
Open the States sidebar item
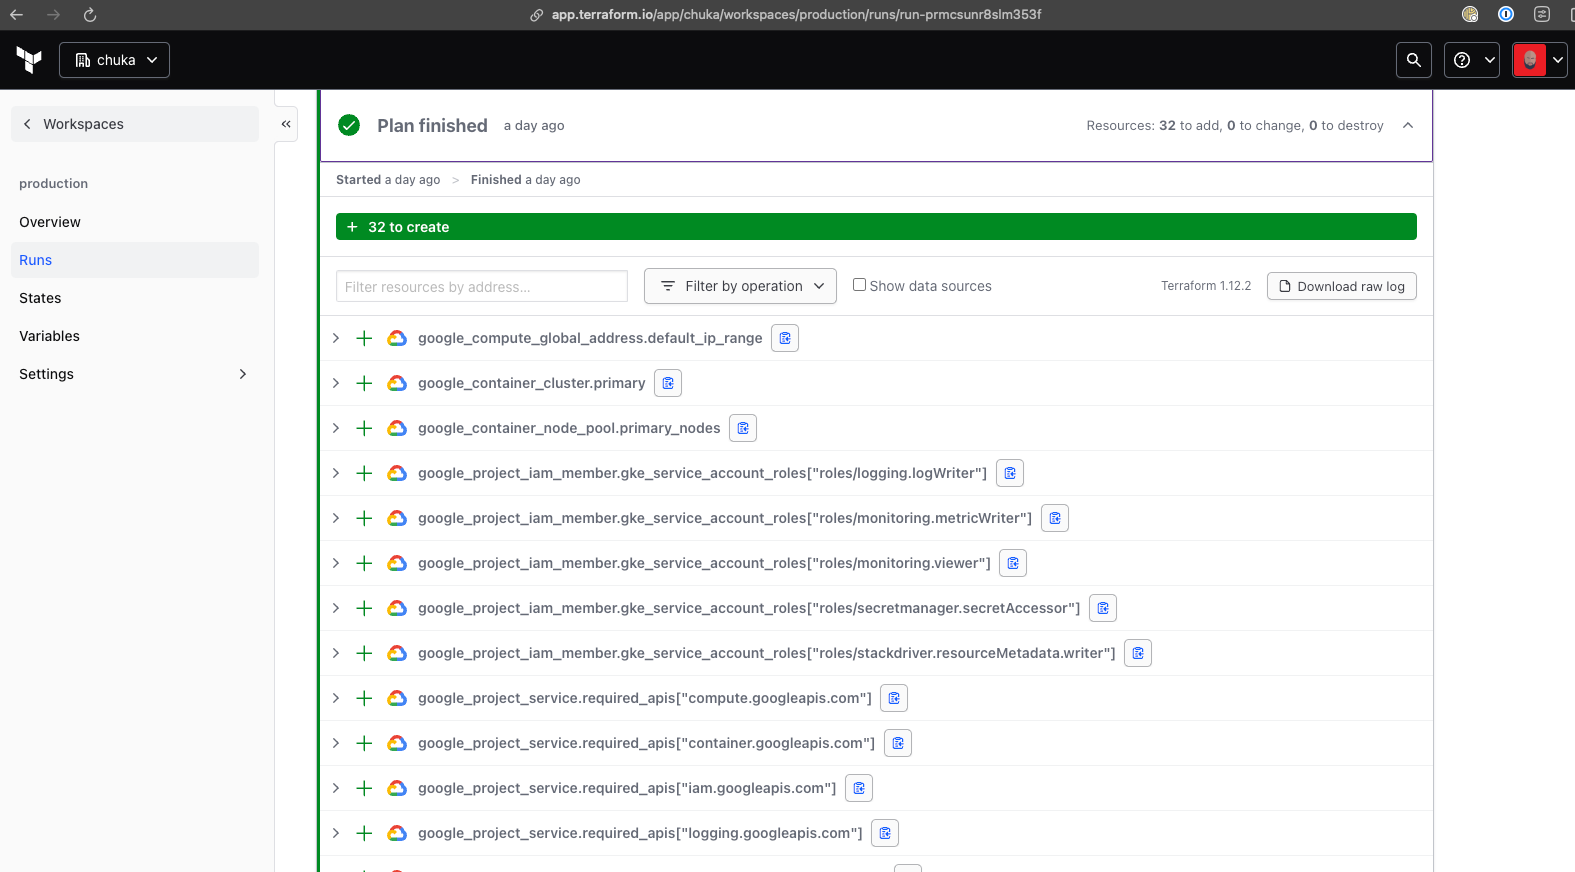(135, 298)
